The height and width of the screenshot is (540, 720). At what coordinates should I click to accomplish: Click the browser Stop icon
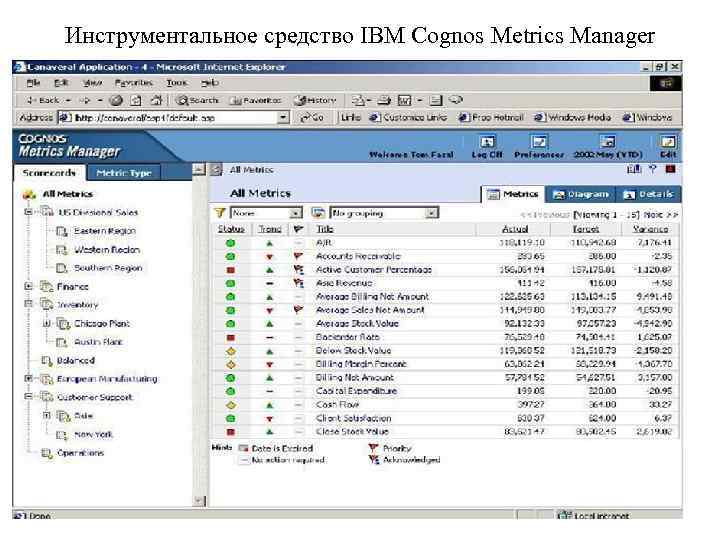click(117, 100)
